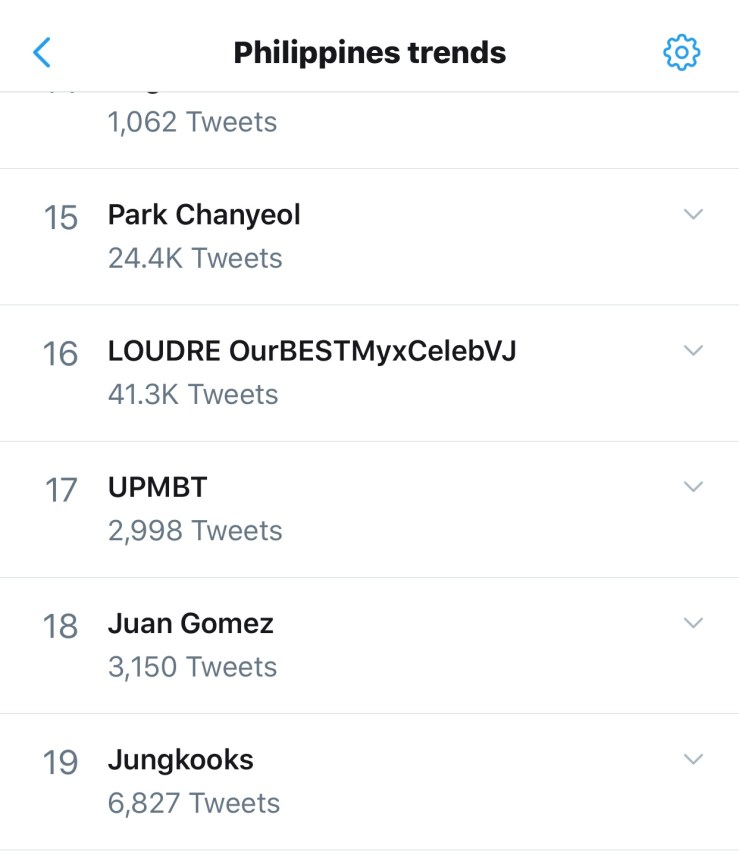Expand options for Park Chanyeol trend

pyautogui.click(x=693, y=214)
